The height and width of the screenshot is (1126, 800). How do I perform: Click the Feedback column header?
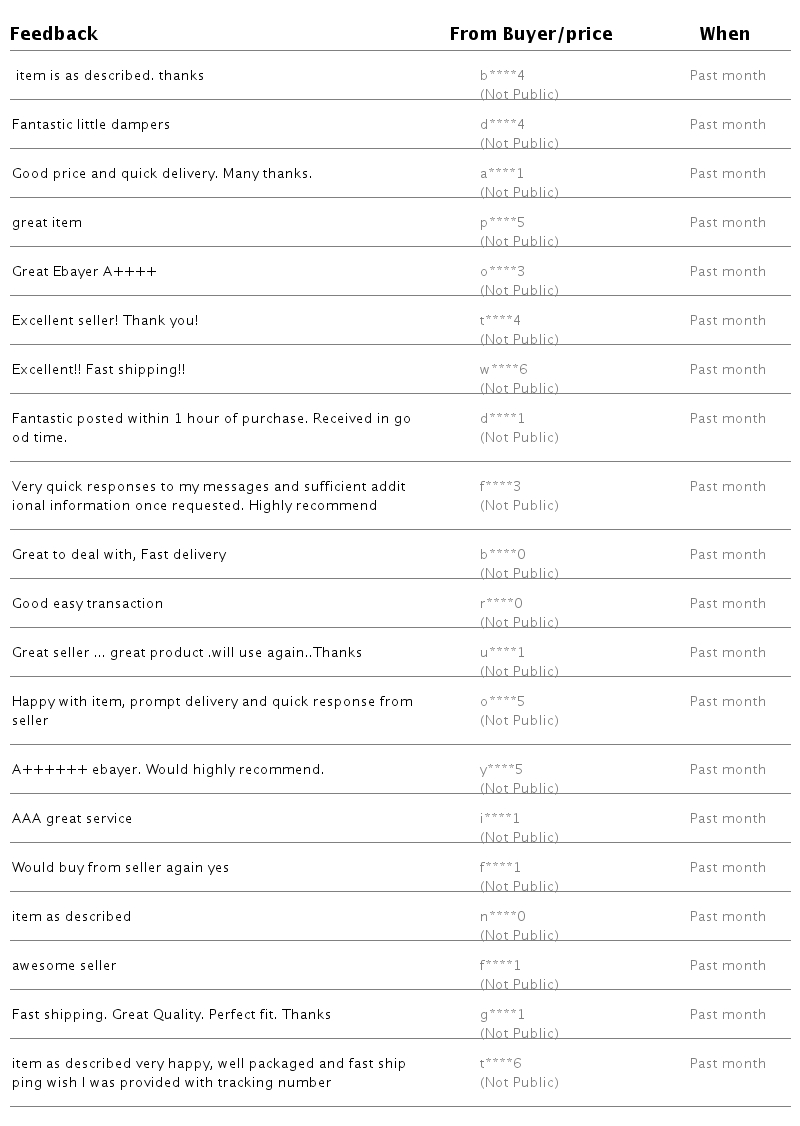54,34
